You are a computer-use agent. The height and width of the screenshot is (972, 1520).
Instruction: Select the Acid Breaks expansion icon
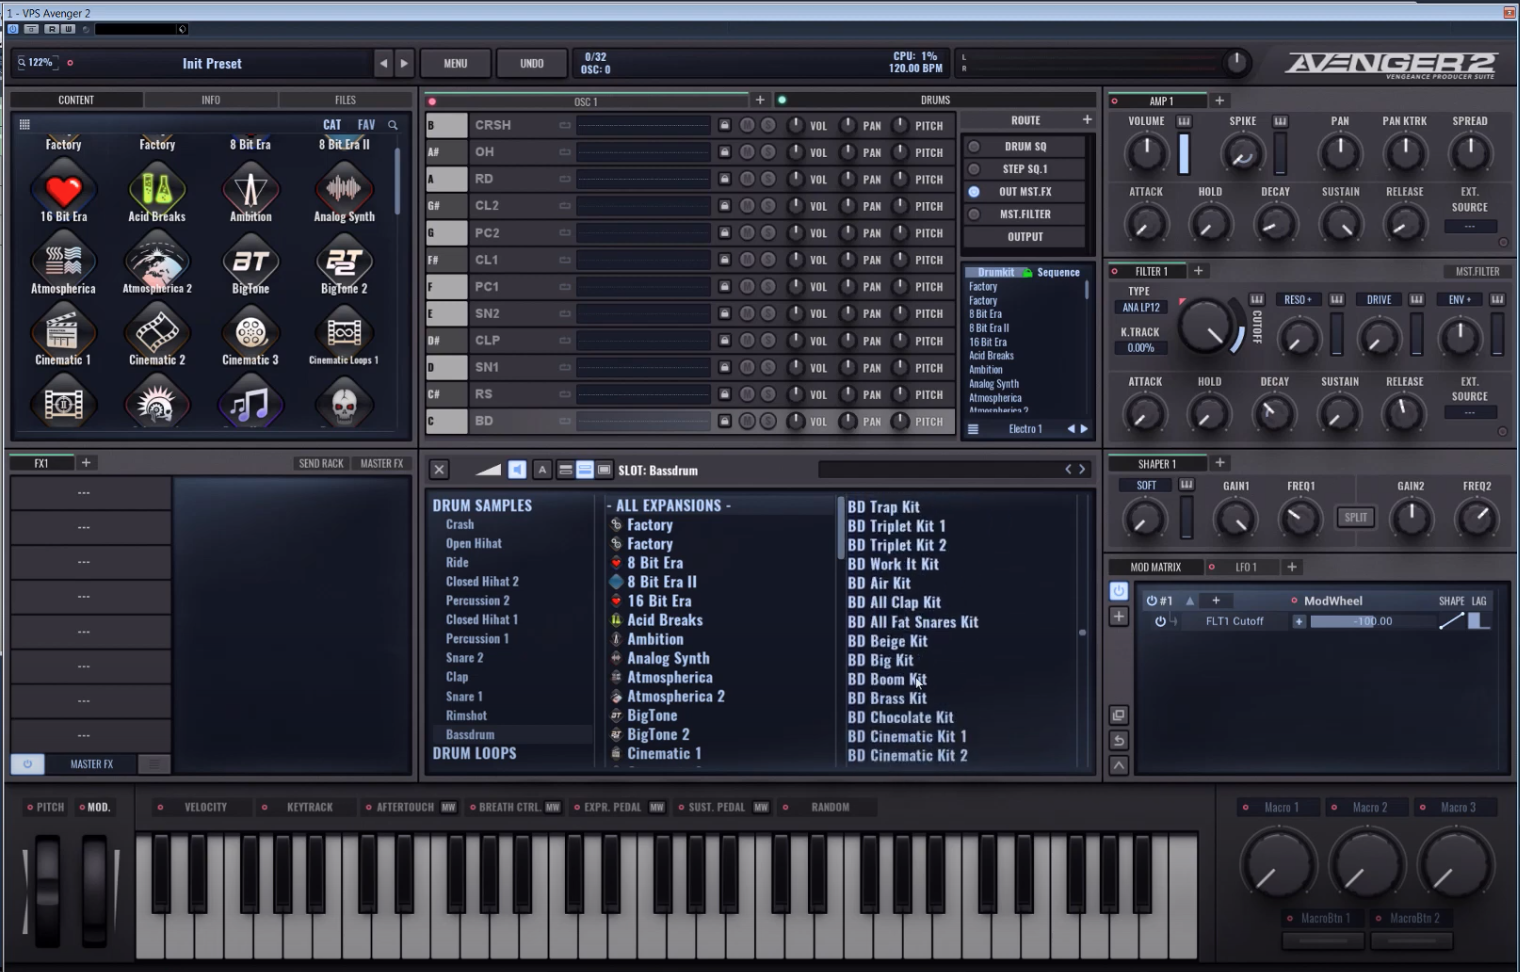pos(157,188)
